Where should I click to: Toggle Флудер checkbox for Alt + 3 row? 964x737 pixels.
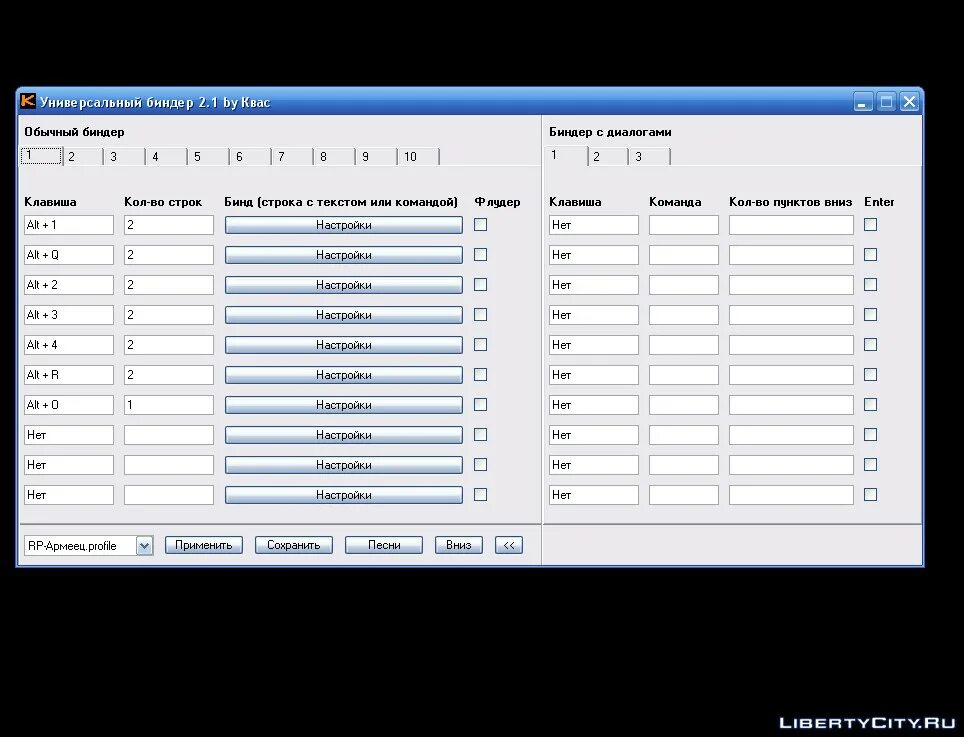point(480,315)
